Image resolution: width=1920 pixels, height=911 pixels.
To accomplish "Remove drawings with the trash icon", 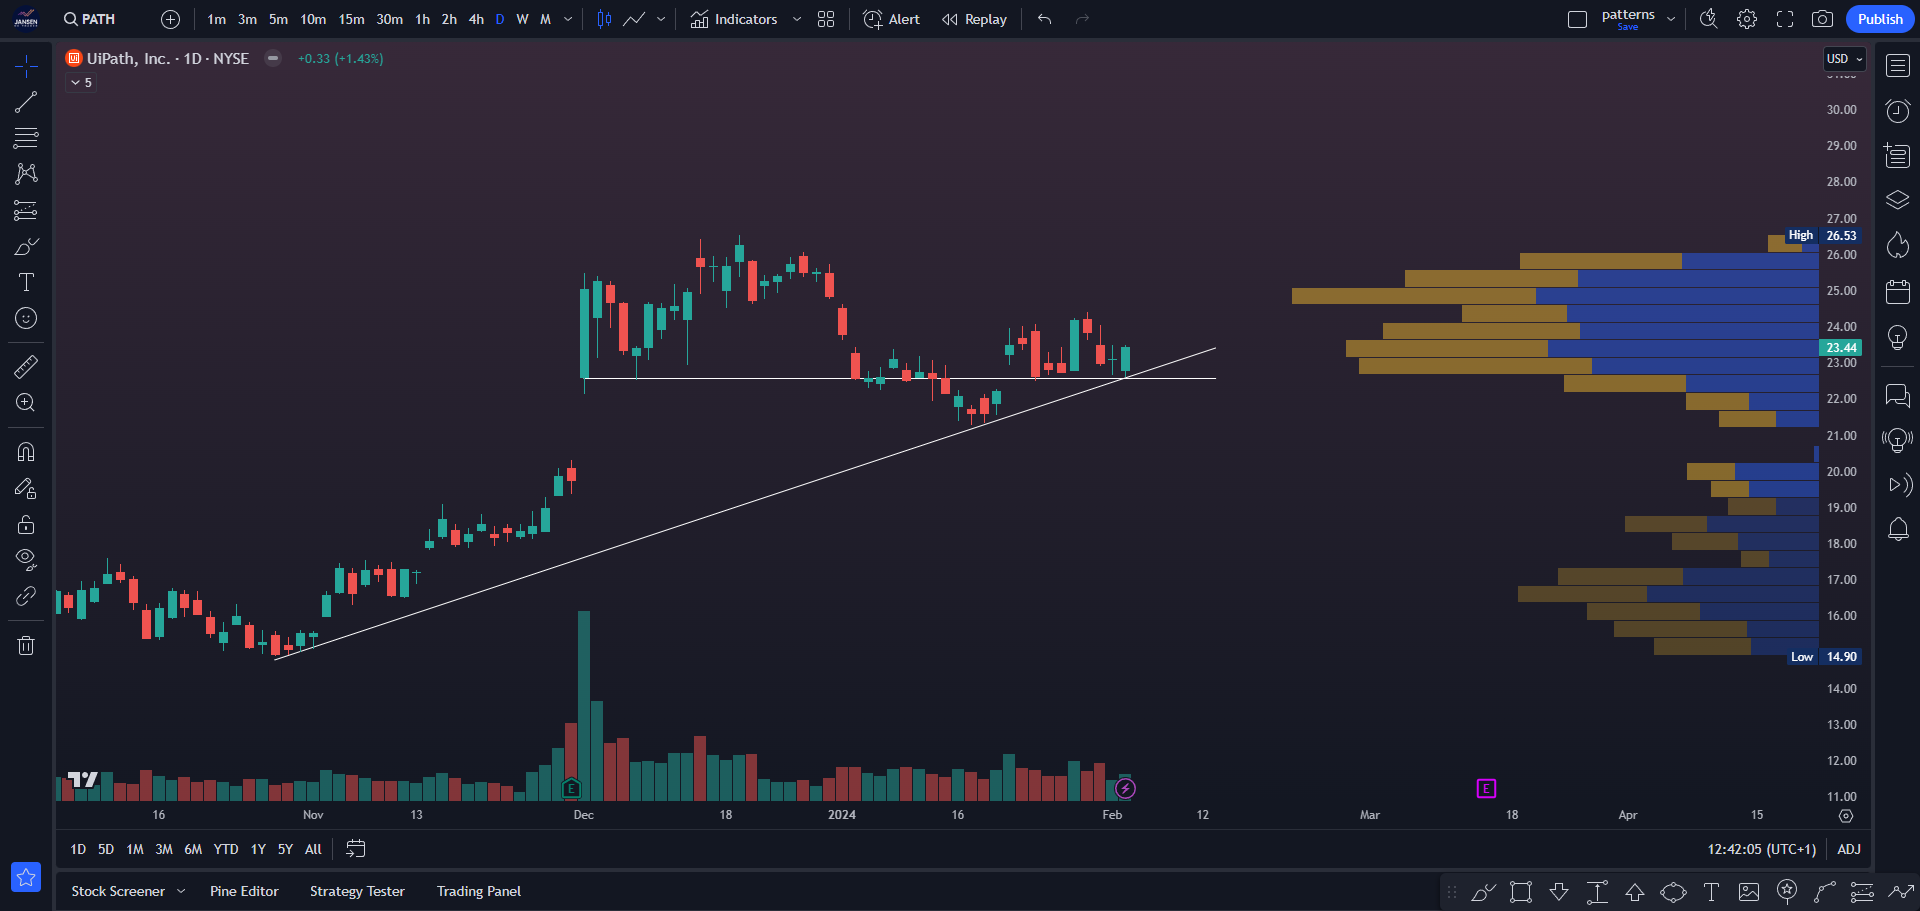I will 26,645.
